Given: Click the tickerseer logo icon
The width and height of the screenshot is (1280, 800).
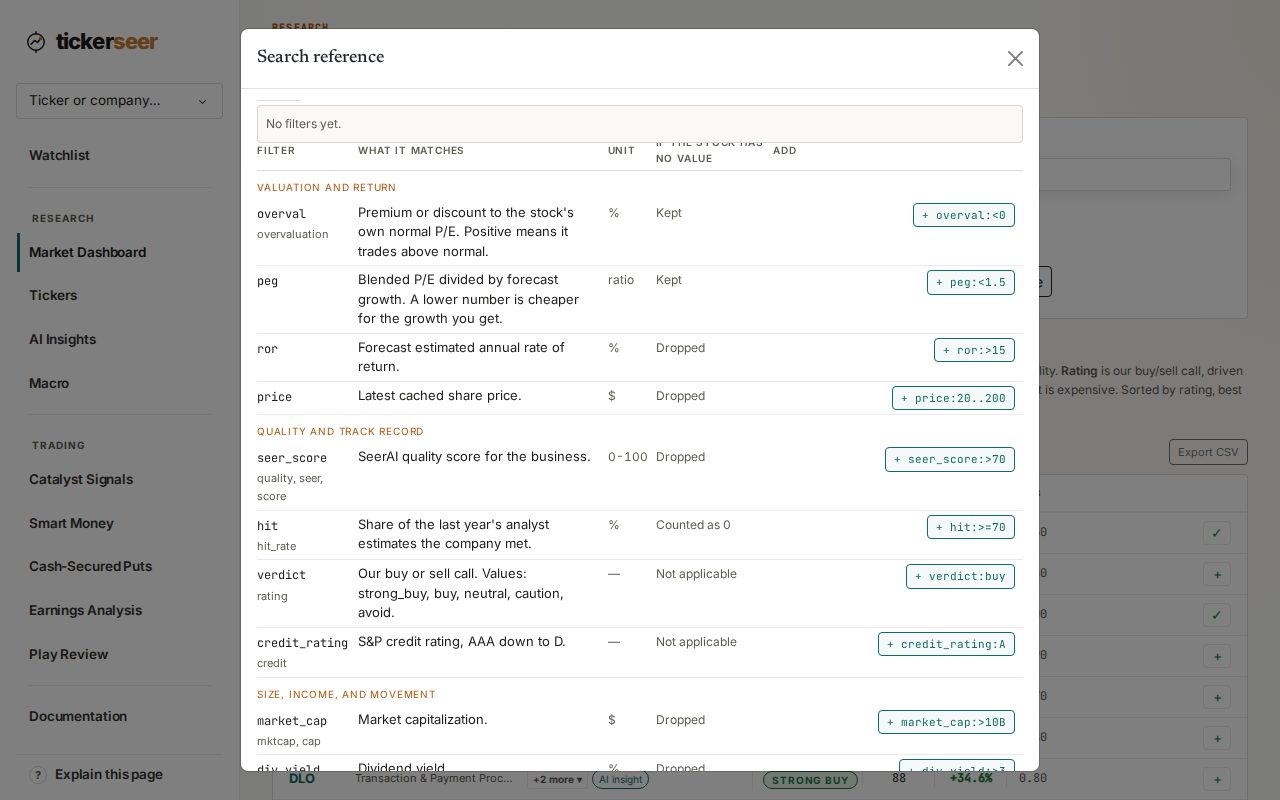Looking at the screenshot, I should click(x=36, y=42).
